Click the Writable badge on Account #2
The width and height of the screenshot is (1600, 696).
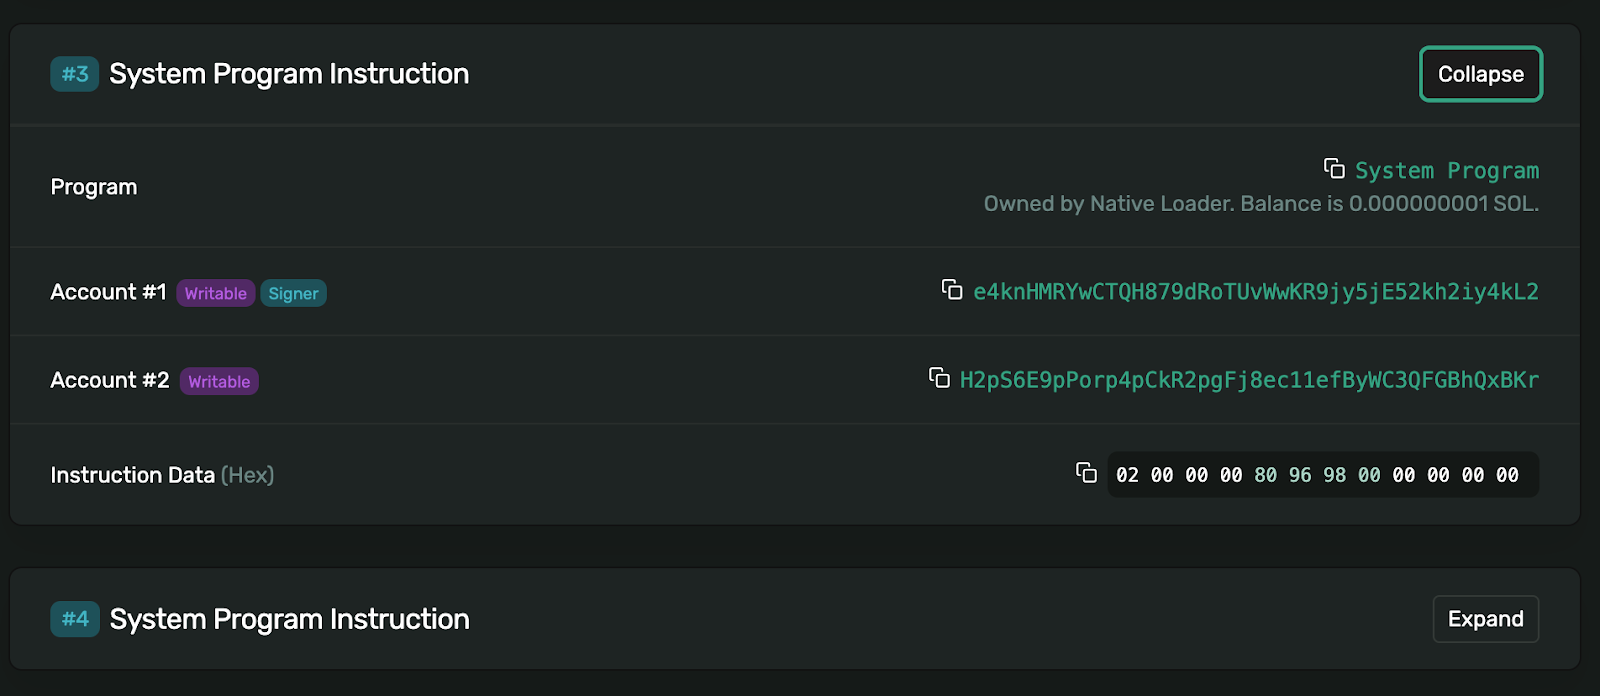point(219,381)
